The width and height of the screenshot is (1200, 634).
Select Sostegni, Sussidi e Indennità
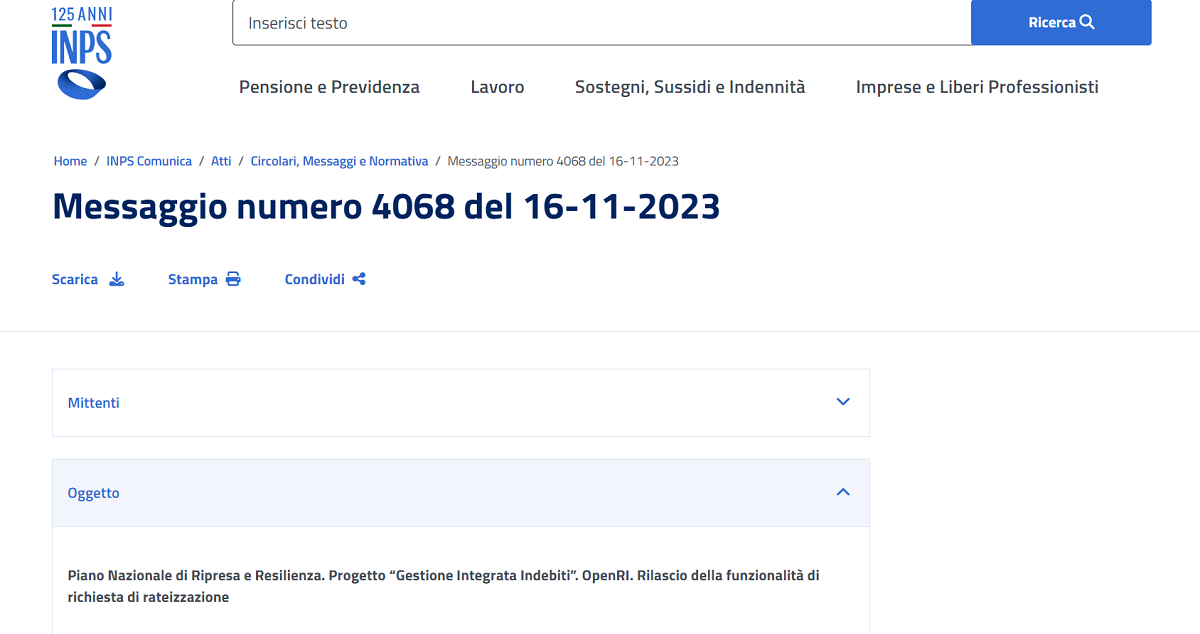pyautogui.click(x=689, y=87)
